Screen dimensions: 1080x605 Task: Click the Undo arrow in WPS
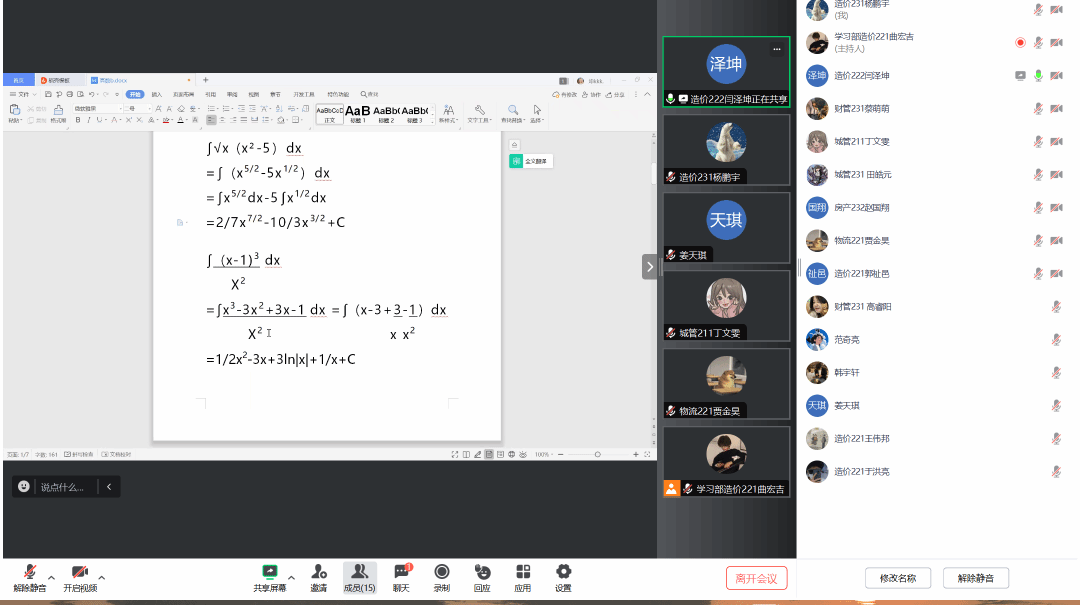pos(92,94)
